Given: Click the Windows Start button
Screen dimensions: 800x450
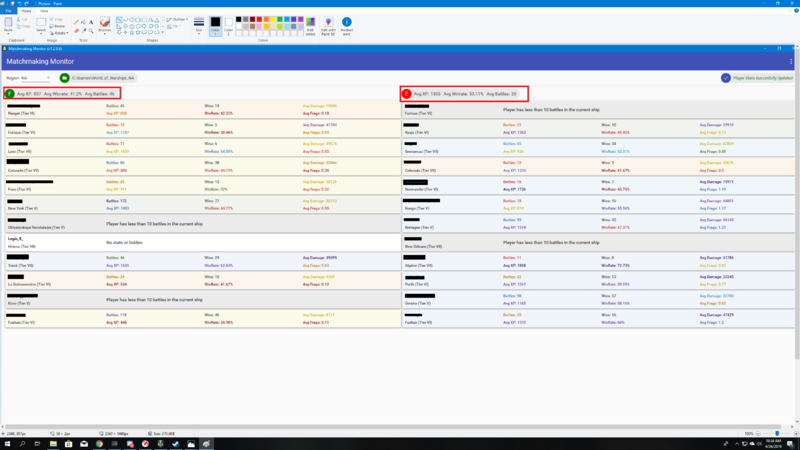Looking at the screenshot, I should (5, 444).
